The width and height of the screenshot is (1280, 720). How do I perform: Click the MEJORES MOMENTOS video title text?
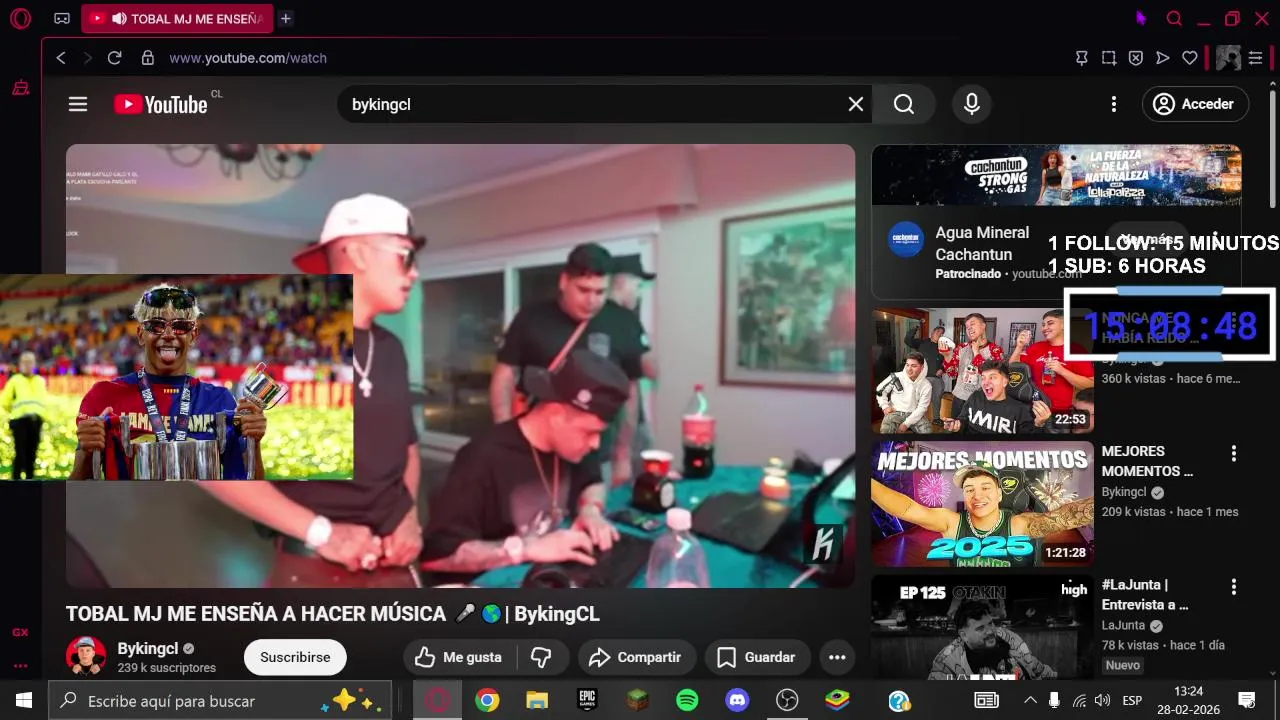click(x=1148, y=461)
